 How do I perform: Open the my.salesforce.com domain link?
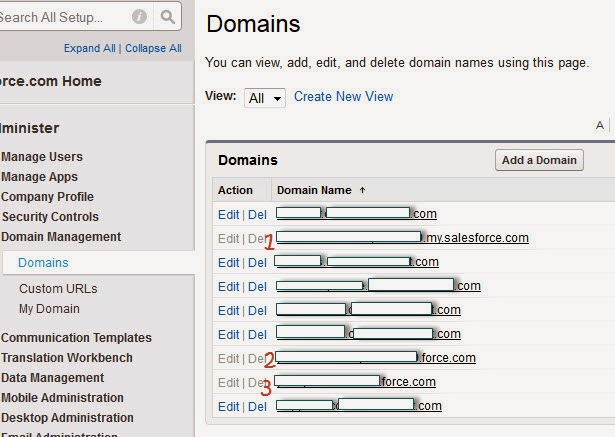click(402, 238)
